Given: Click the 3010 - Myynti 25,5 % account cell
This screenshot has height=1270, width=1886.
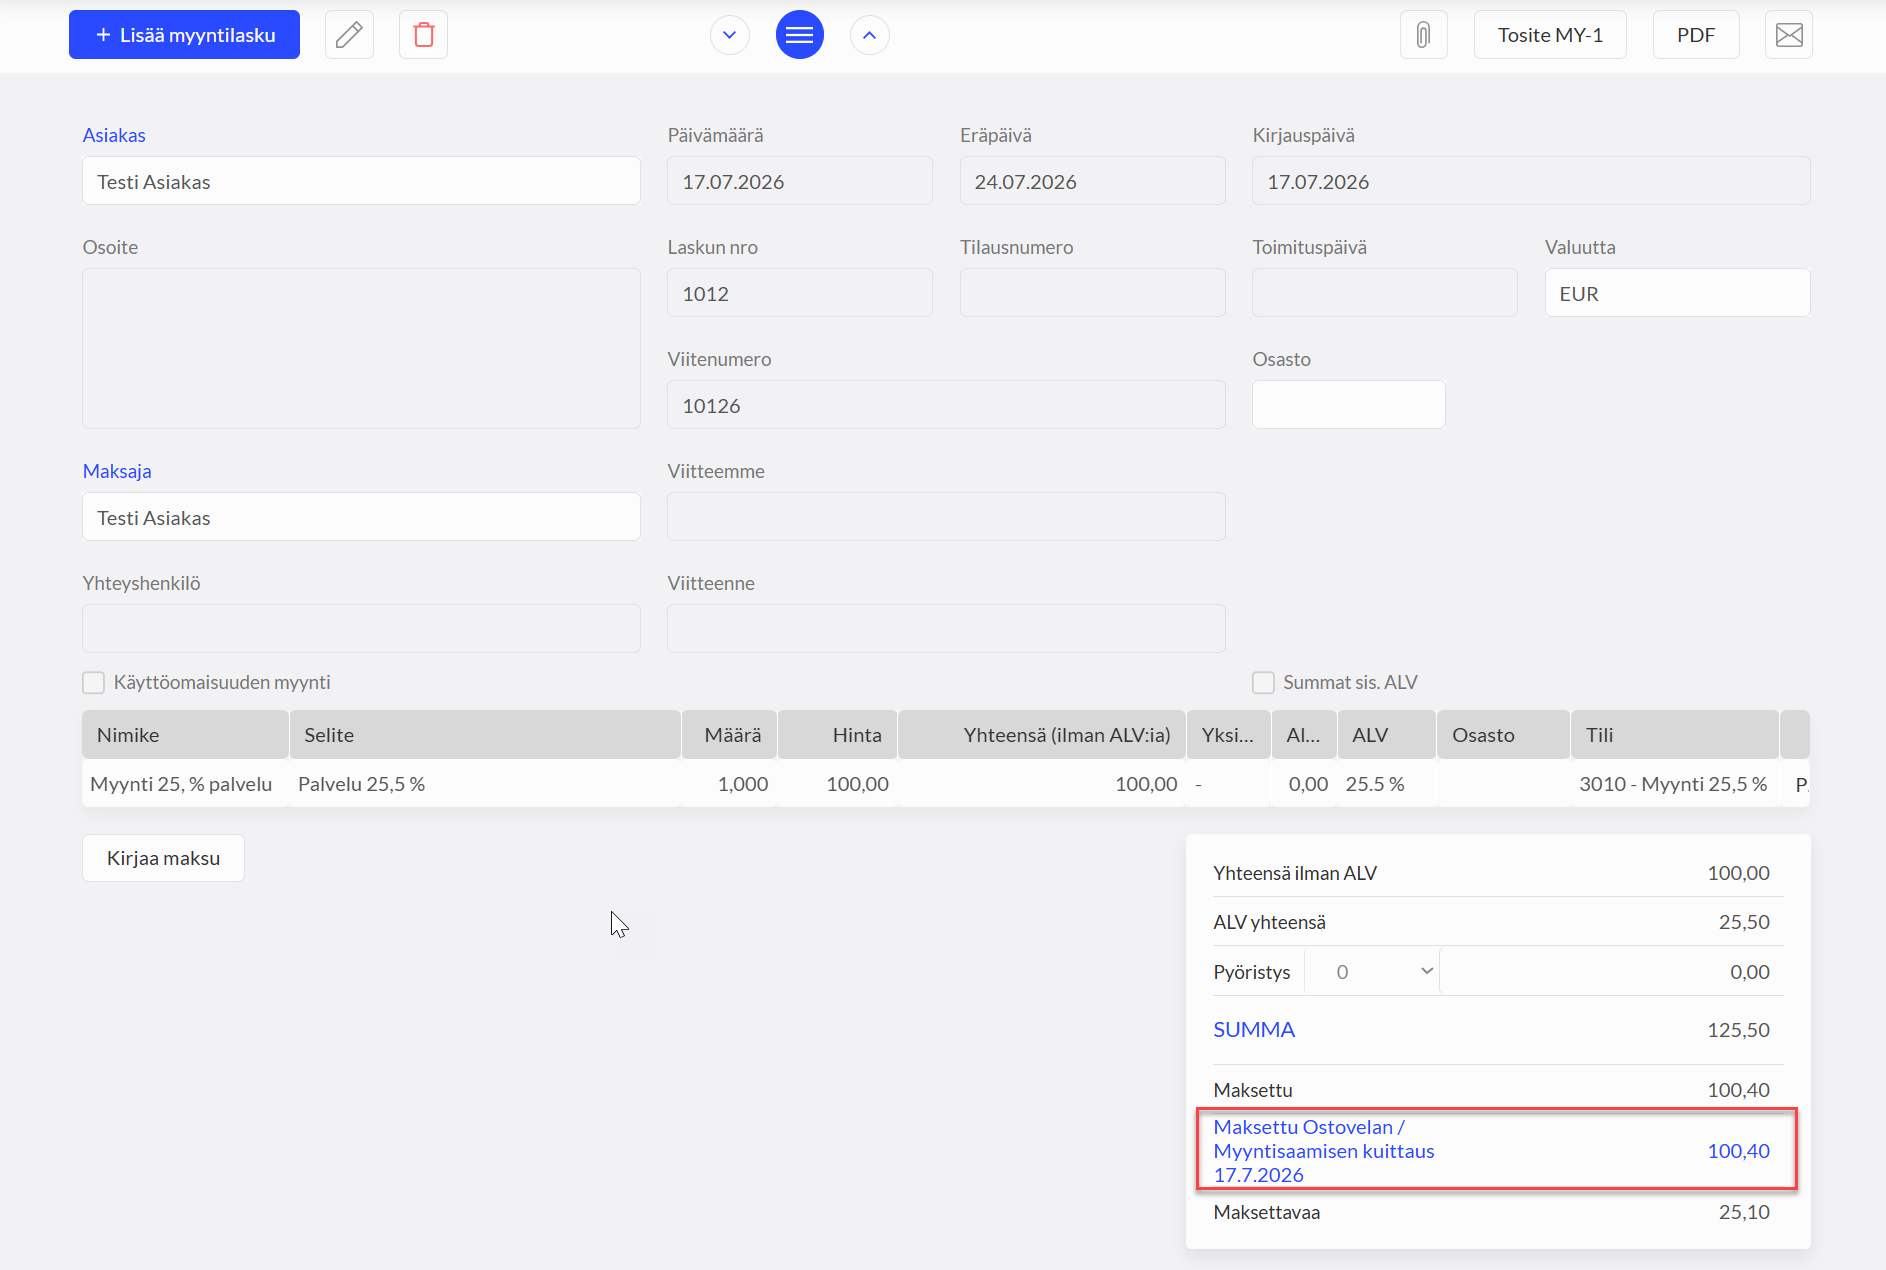Looking at the screenshot, I should pos(1675,784).
